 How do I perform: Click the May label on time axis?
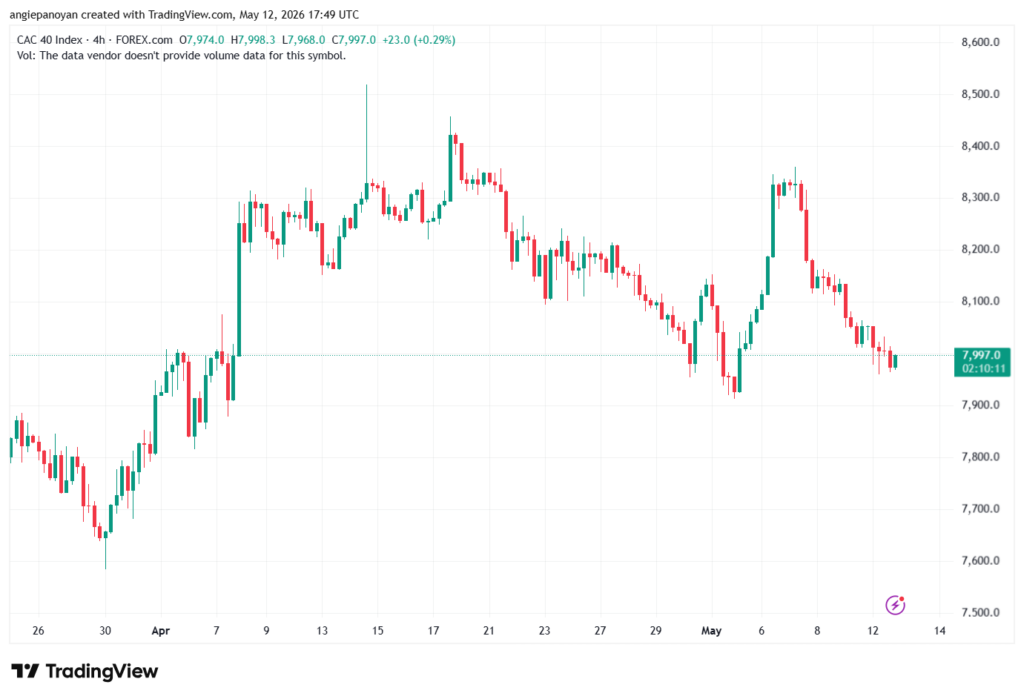[x=711, y=631]
